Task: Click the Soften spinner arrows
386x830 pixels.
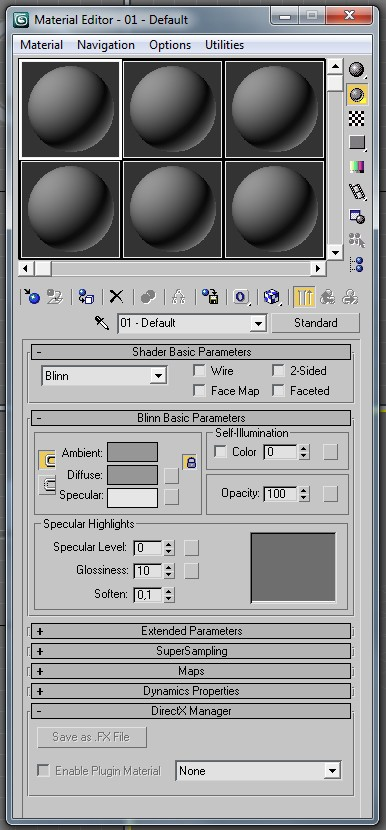Action: point(169,594)
